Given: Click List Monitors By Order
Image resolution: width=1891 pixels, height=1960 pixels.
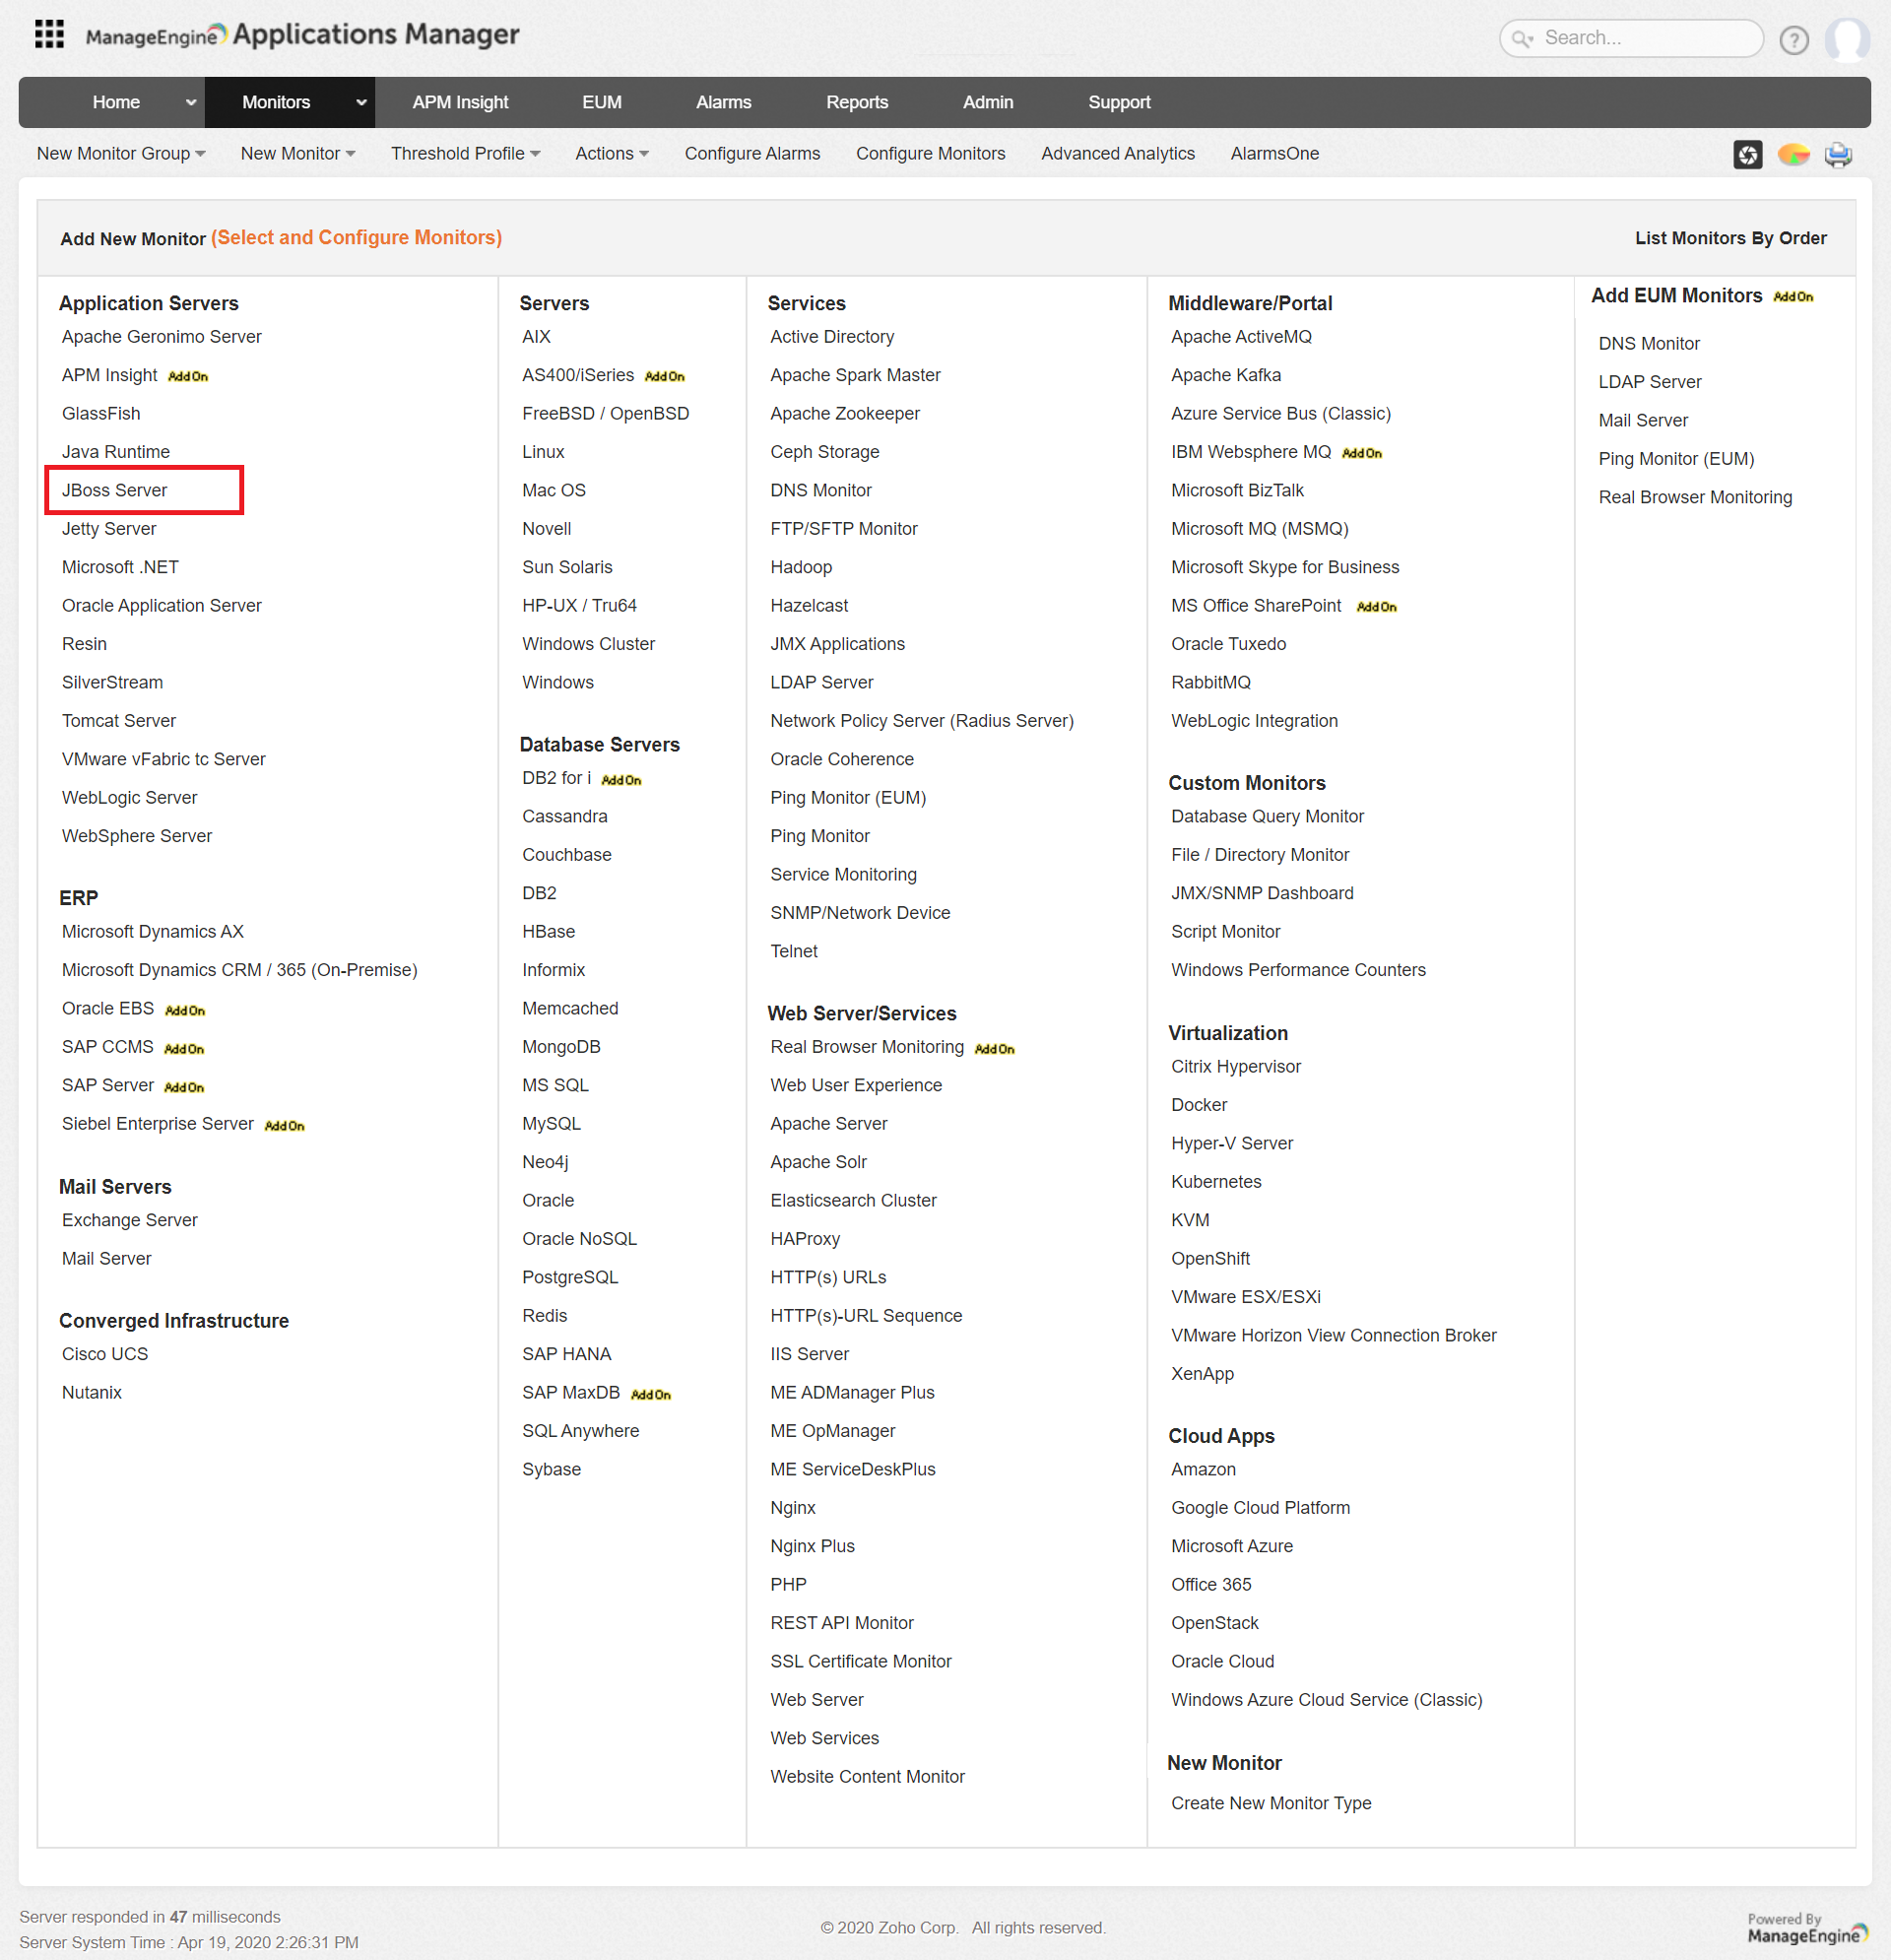Looking at the screenshot, I should coord(1731,238).
